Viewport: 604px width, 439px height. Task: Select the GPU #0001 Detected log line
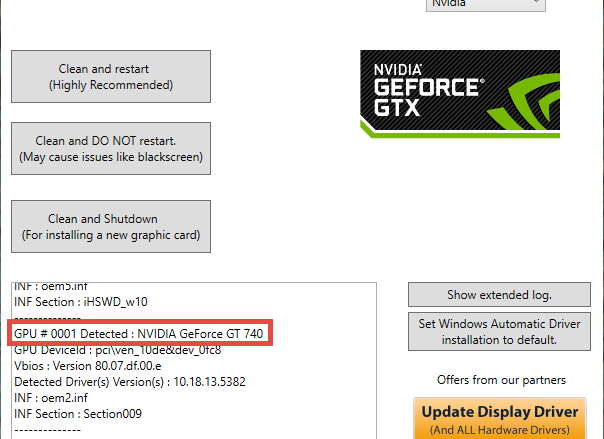click(x=139, y=333)
